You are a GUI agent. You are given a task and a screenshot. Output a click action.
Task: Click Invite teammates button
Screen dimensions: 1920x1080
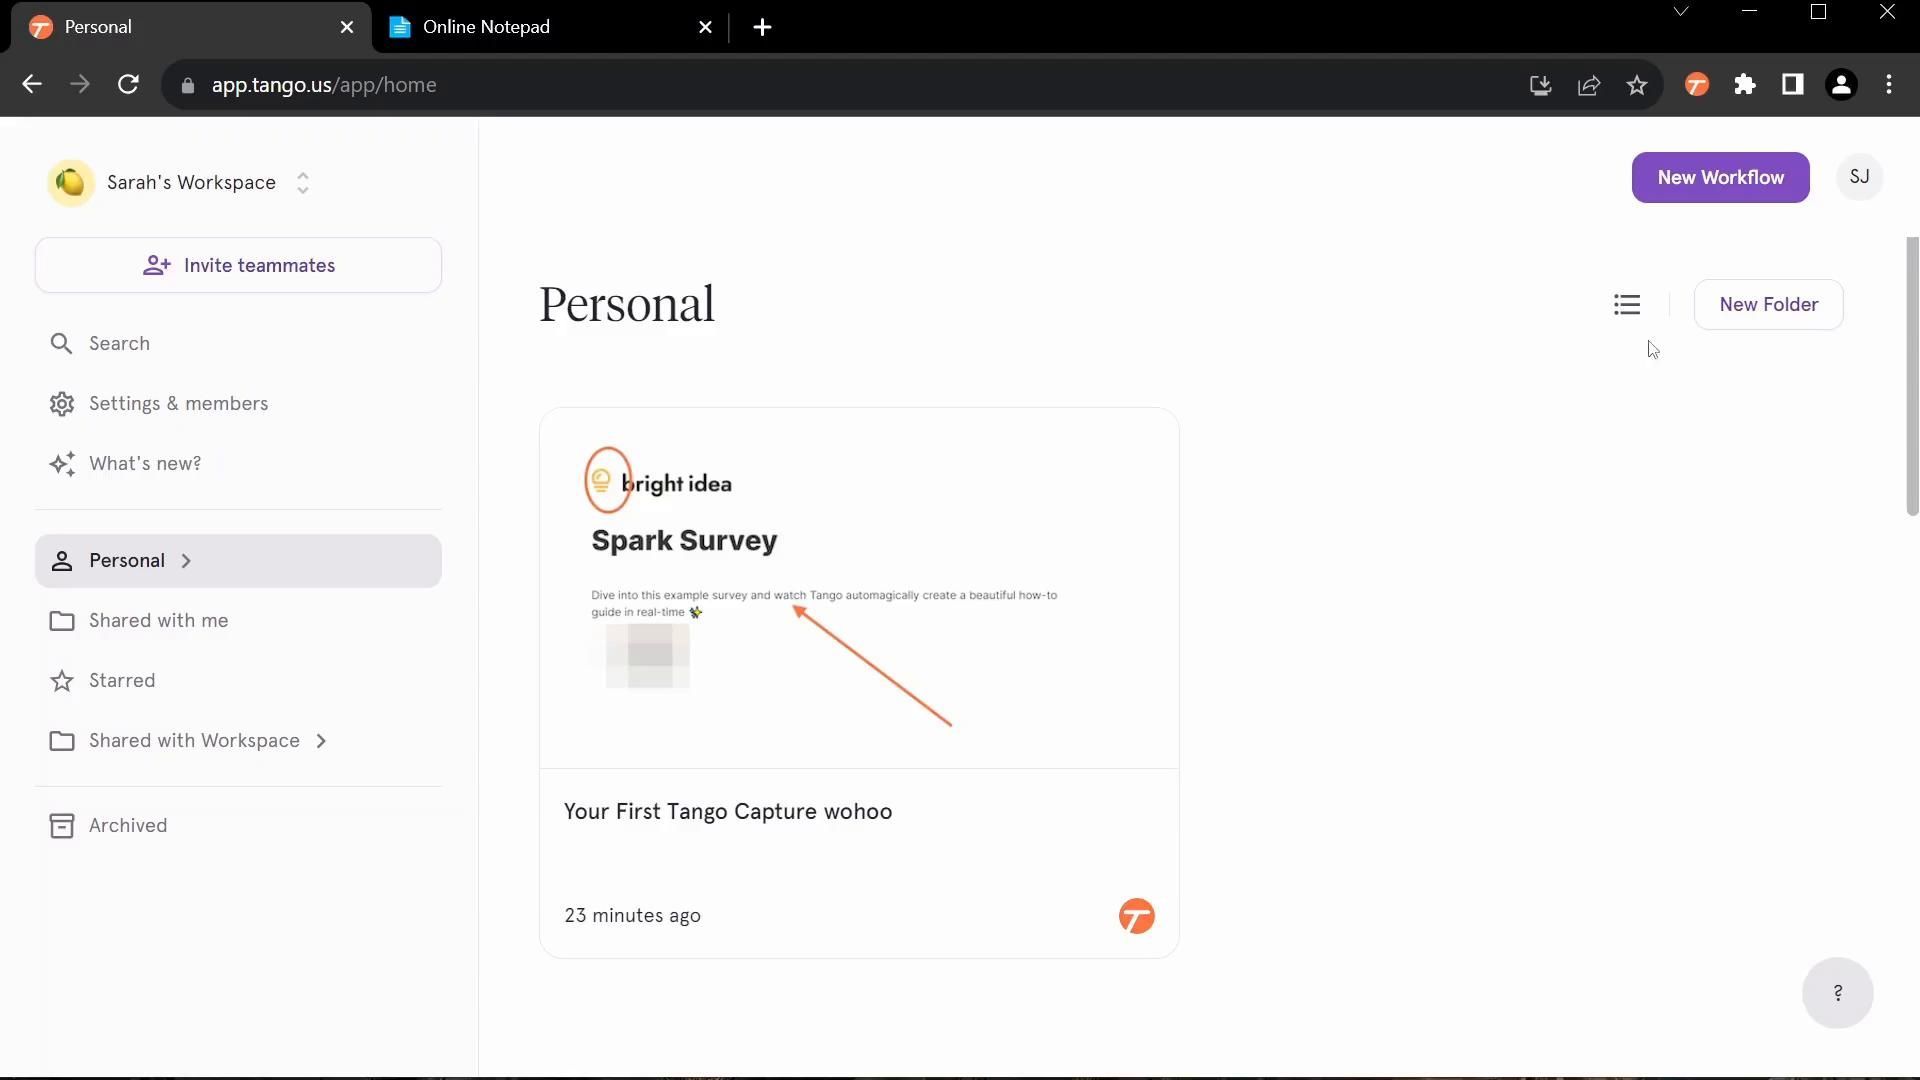point(238,266)
